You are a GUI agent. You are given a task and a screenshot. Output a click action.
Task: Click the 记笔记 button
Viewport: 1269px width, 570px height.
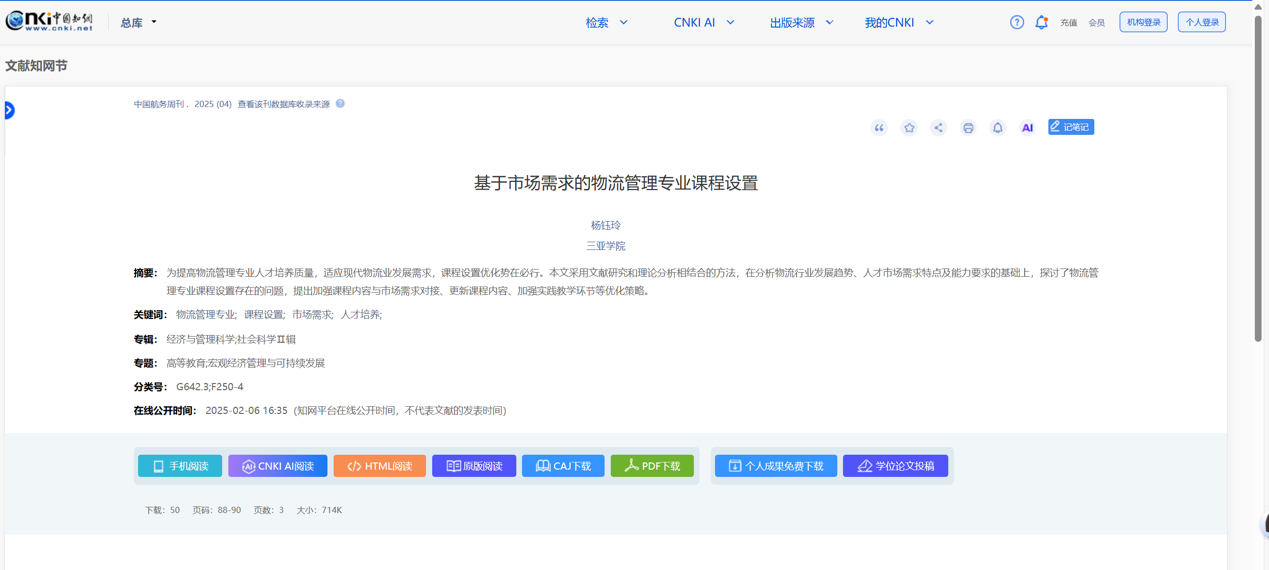tap(1070, 127)
